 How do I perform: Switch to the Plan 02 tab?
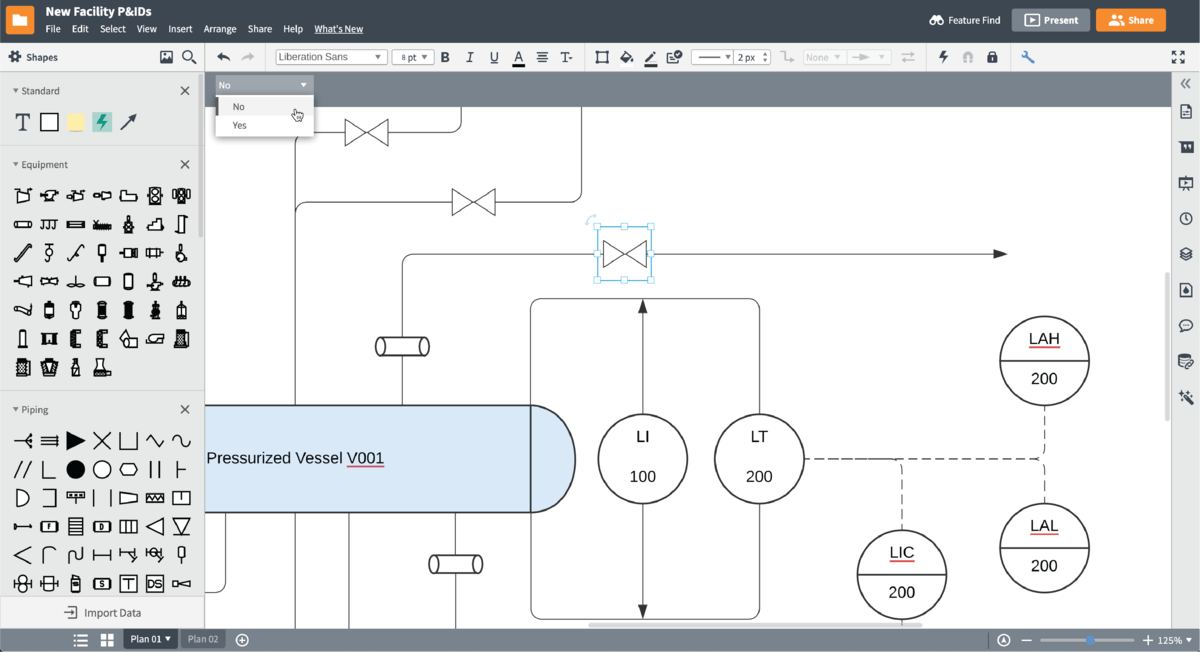203,640
